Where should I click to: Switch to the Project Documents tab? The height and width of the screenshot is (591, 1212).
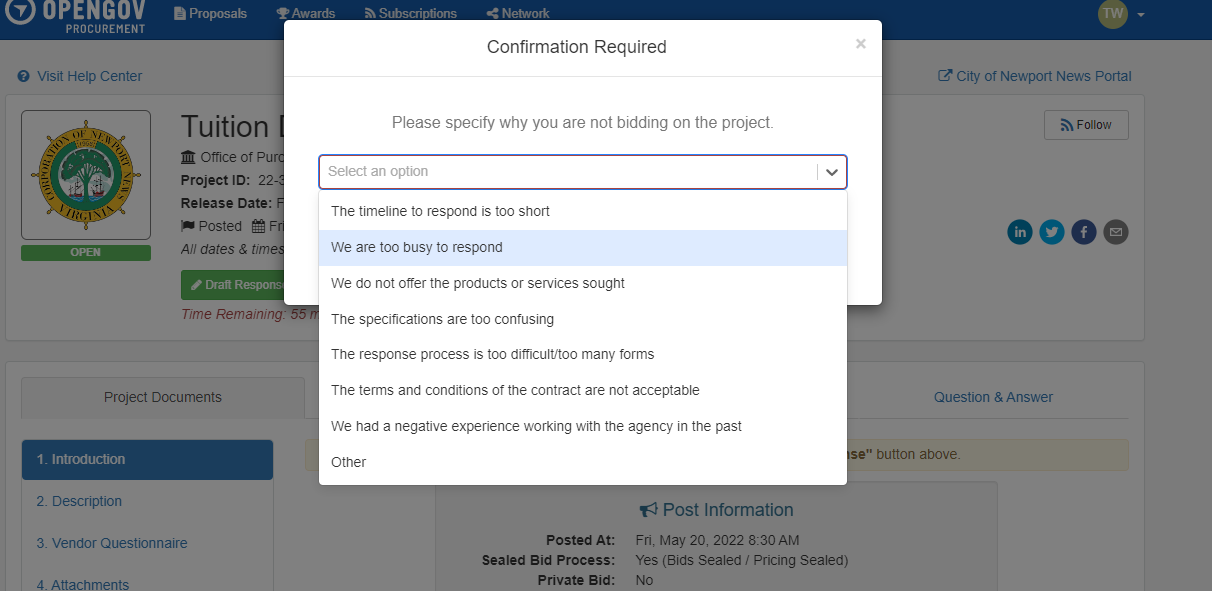162,397
